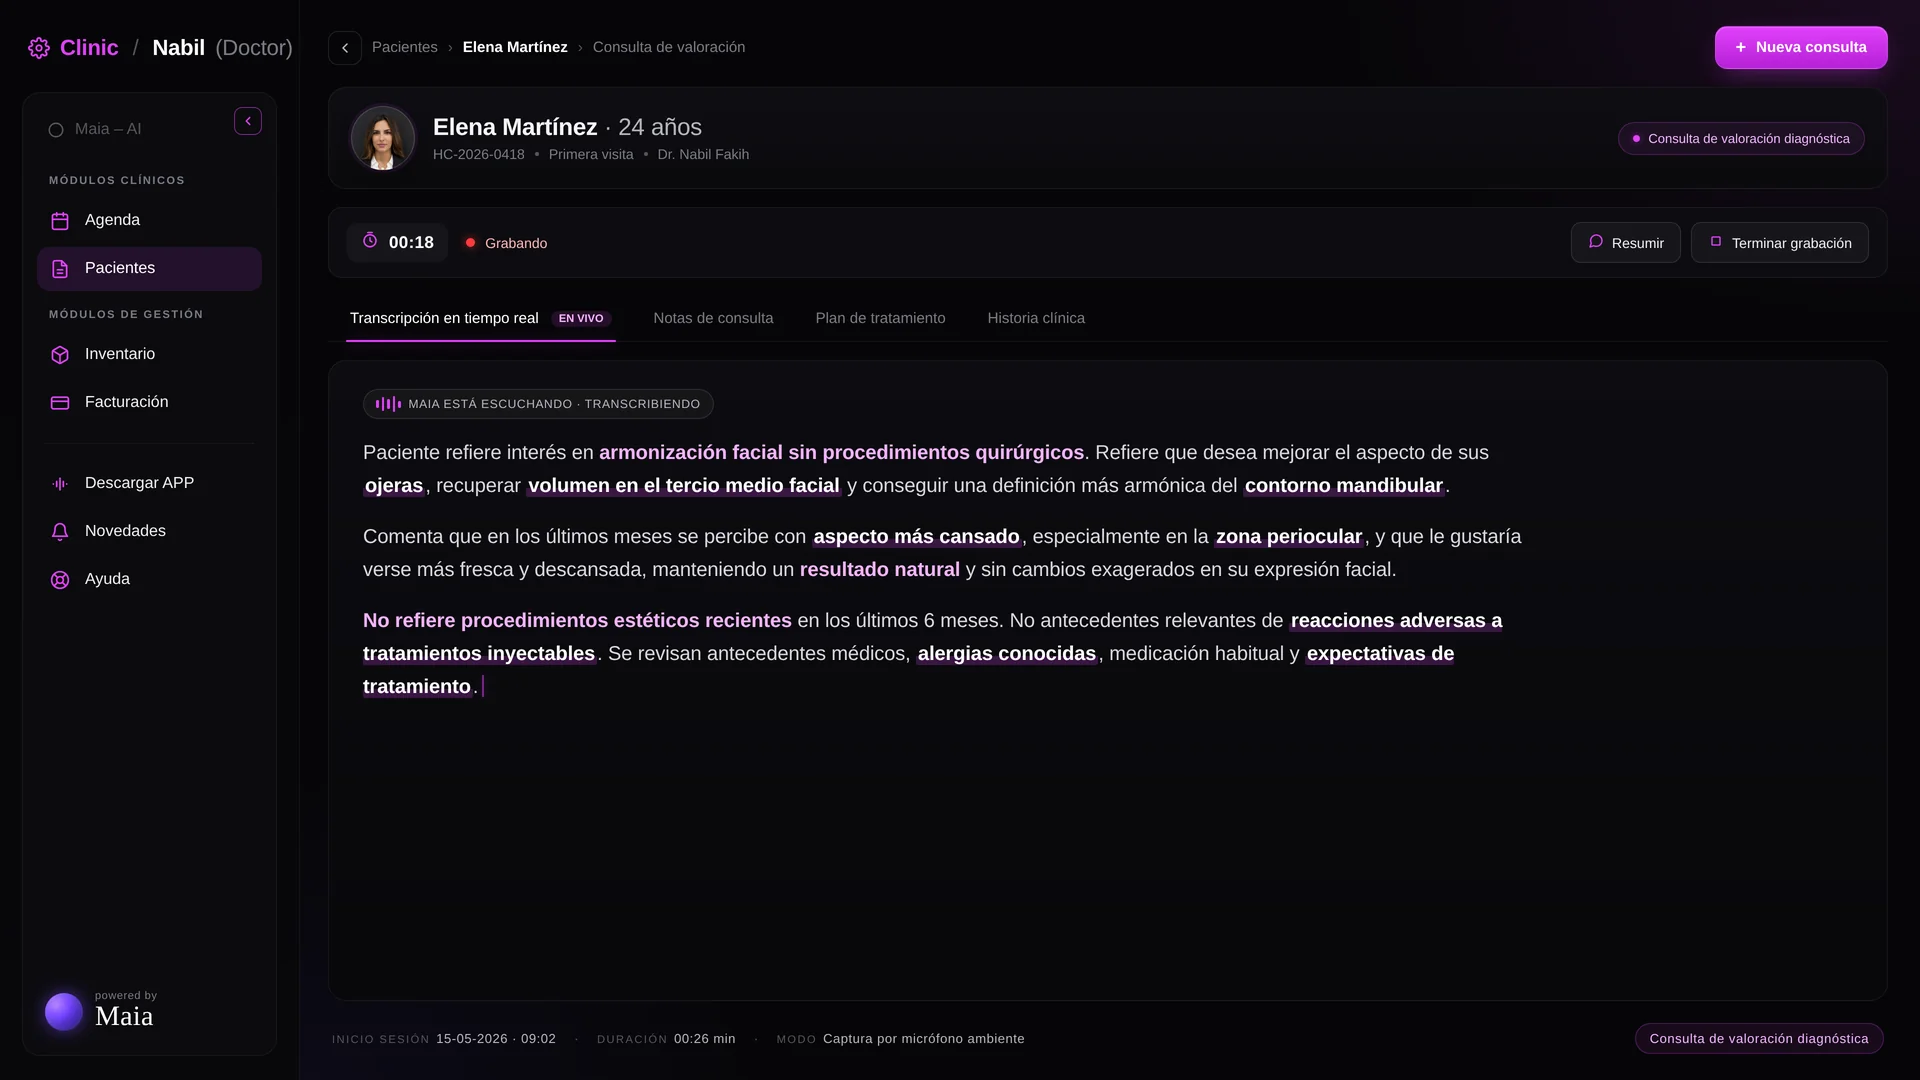Screen dimensions: 1920x1080
Task: Click the plus icon in Nueva consulta
Action: [1741, 47]
